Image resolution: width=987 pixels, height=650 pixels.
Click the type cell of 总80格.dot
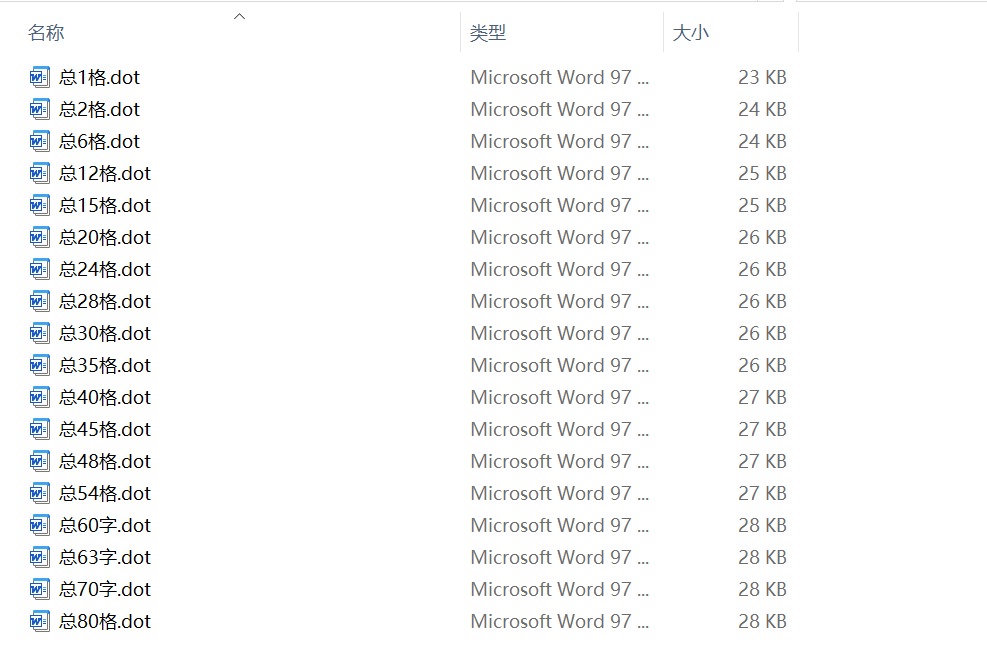tap(560, 622)
